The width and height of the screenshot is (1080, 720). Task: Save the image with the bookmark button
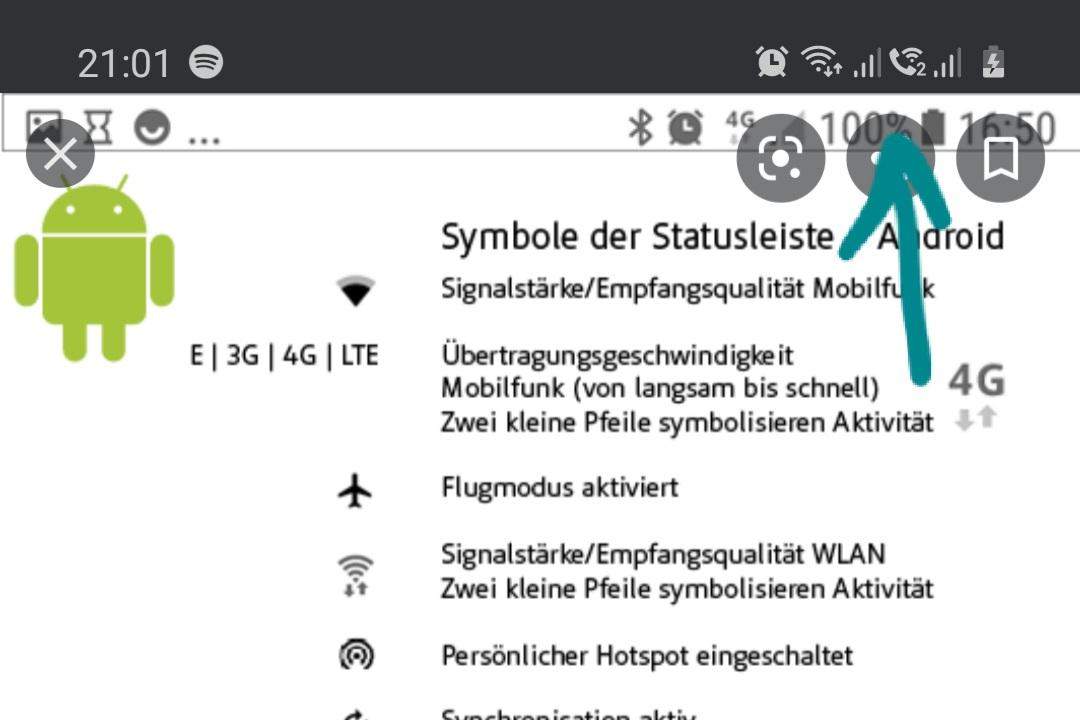(x=1000, y=158)
